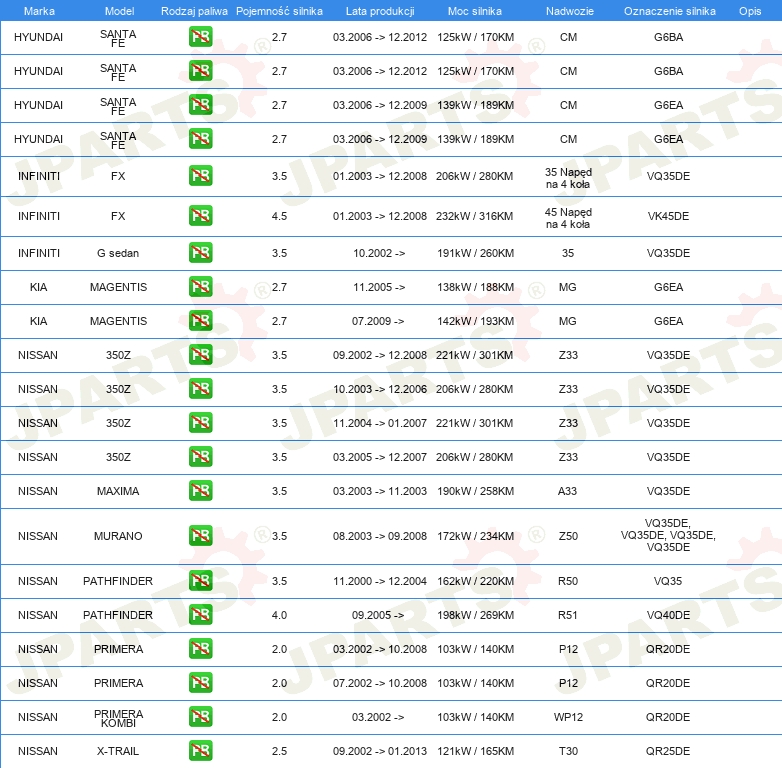The width and height of the screenshot is (782, 768).
Task: Select the MAXIMA model cell
Action: (x=118, y=491)
